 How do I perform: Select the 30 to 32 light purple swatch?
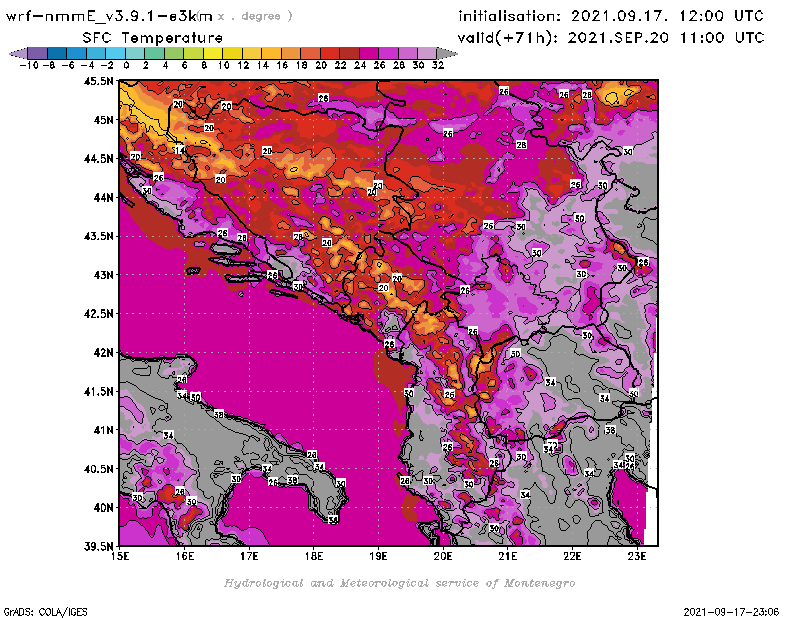coord(428,53)
